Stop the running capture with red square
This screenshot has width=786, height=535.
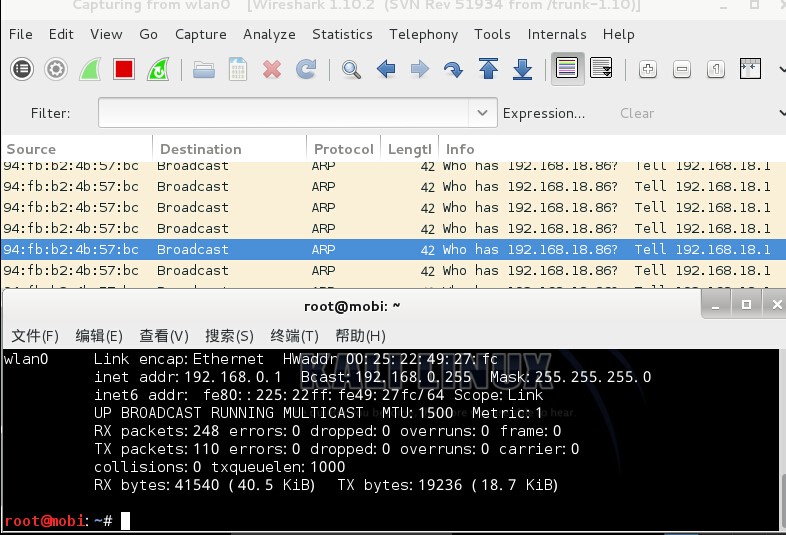(x=124, y=70)
